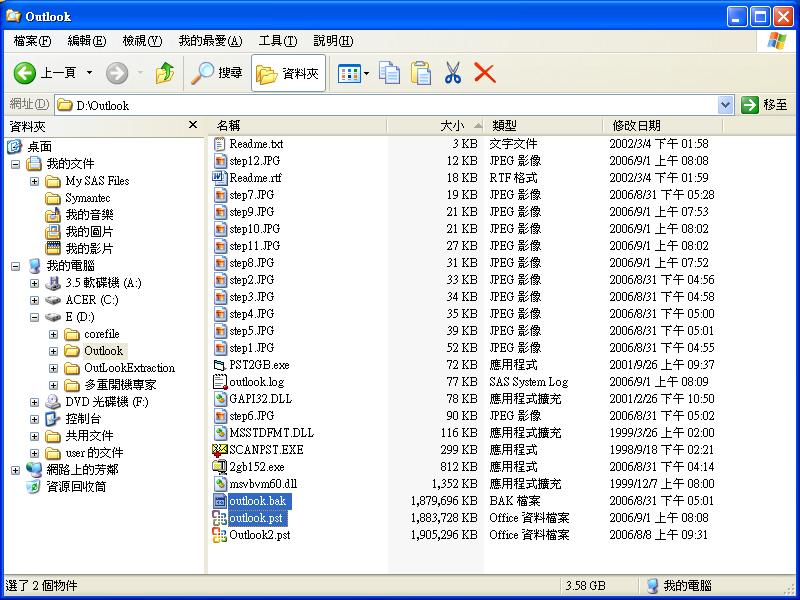Collapse the 我的電腦 tree node
Screen dimensions: 800x600
[15, 266]
